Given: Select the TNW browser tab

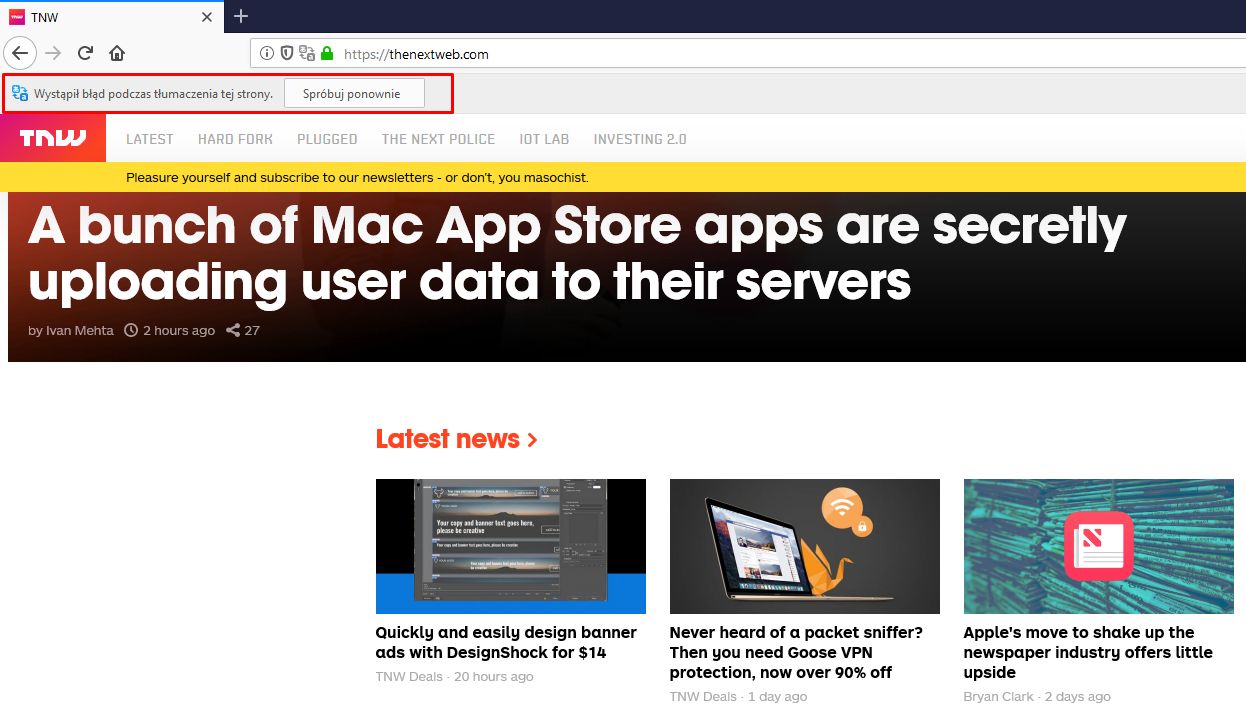Looking at the screenshot, I should (x=110, y=17).
